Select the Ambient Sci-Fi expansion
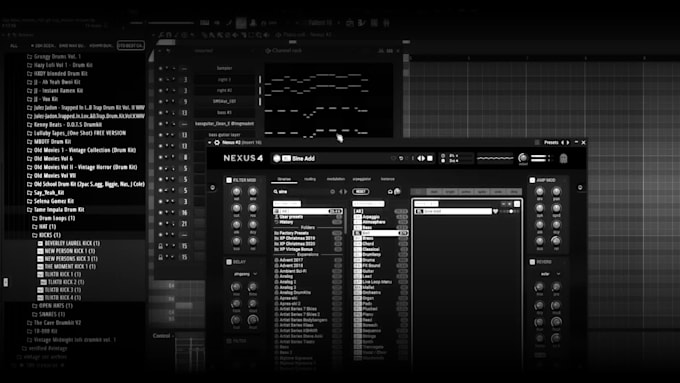Image resolution: width=680 pixels, height=383 pixels. pos(309,271)
